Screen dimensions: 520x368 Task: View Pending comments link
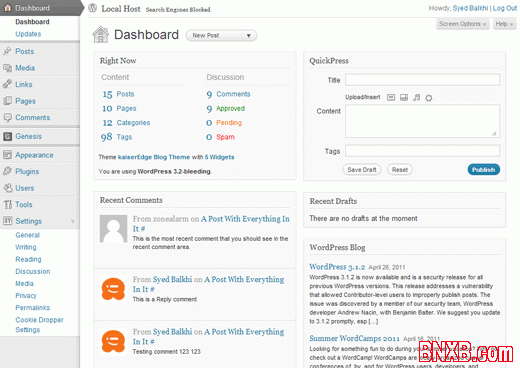pyautogui.click(x=229, y=123)
